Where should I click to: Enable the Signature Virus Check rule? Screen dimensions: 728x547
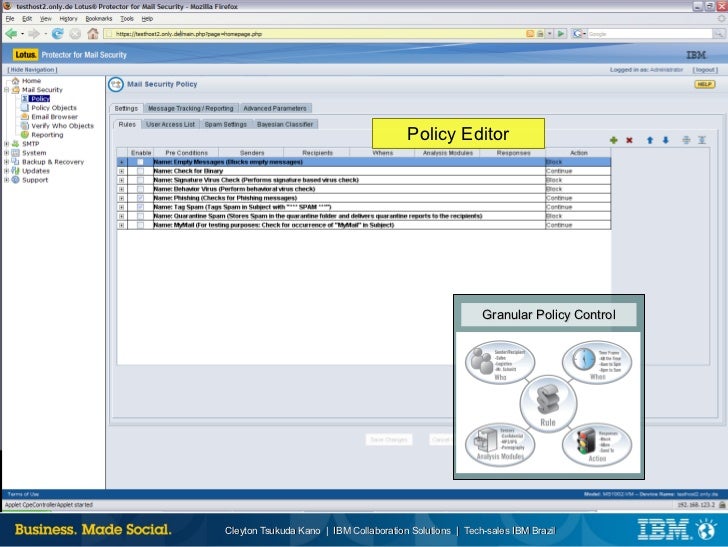click(x=140, y=180)
